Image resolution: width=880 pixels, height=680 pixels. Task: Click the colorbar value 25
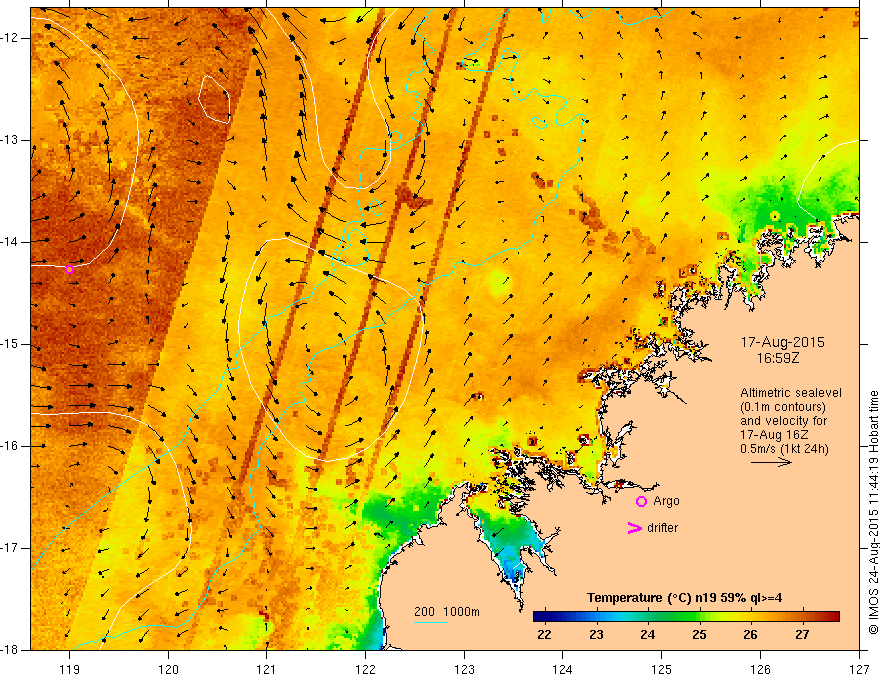pyautogui.click(x=699, y=635)
